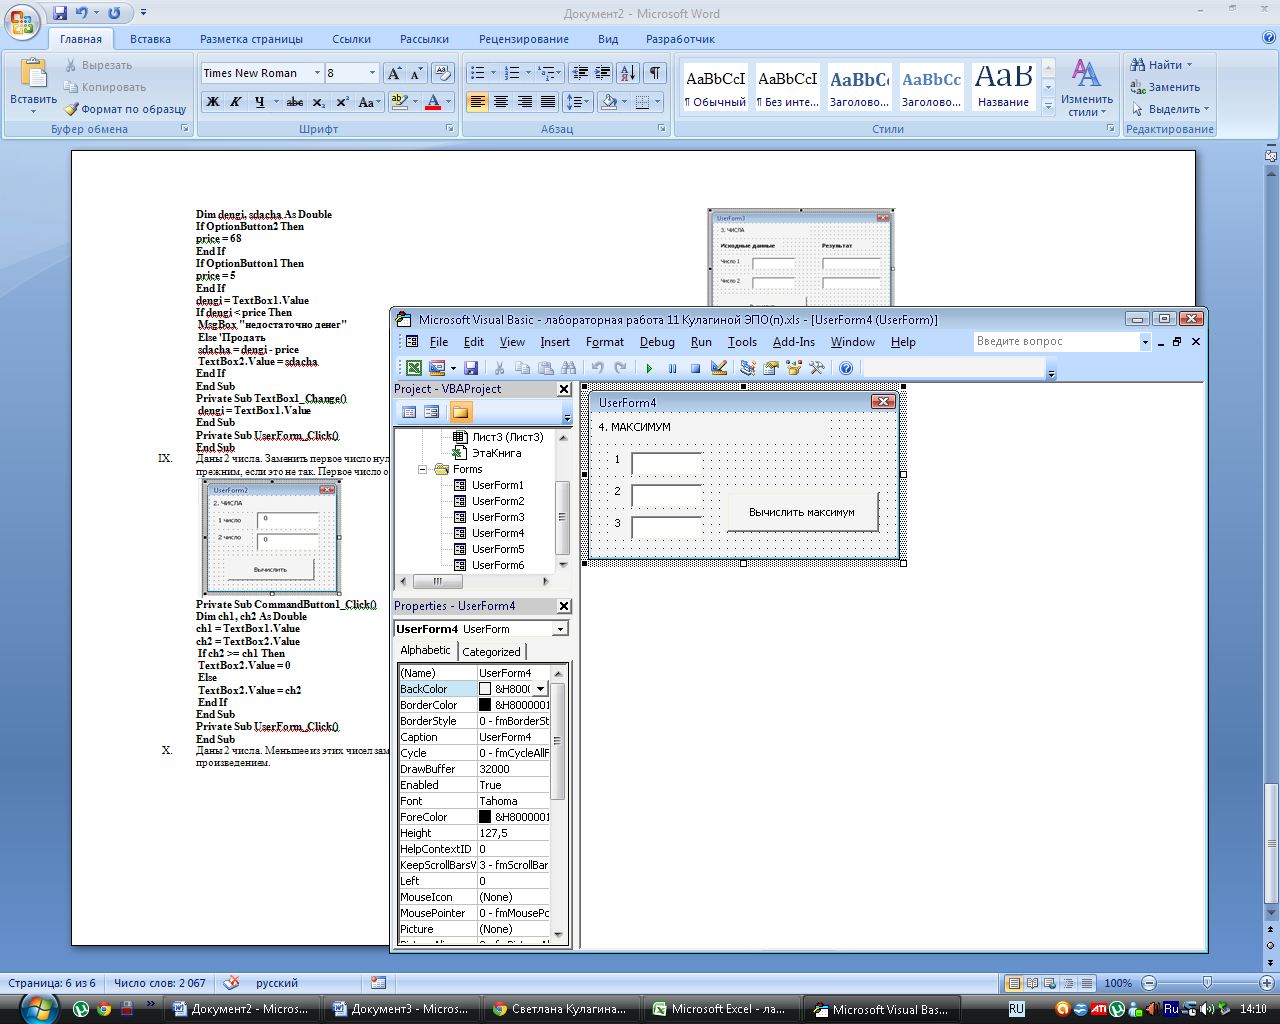Image resolution: width=1280 pixels, height=1024 pixels.
Task: Open the Debug menu in Visual Basic
Action: point(657,342)
